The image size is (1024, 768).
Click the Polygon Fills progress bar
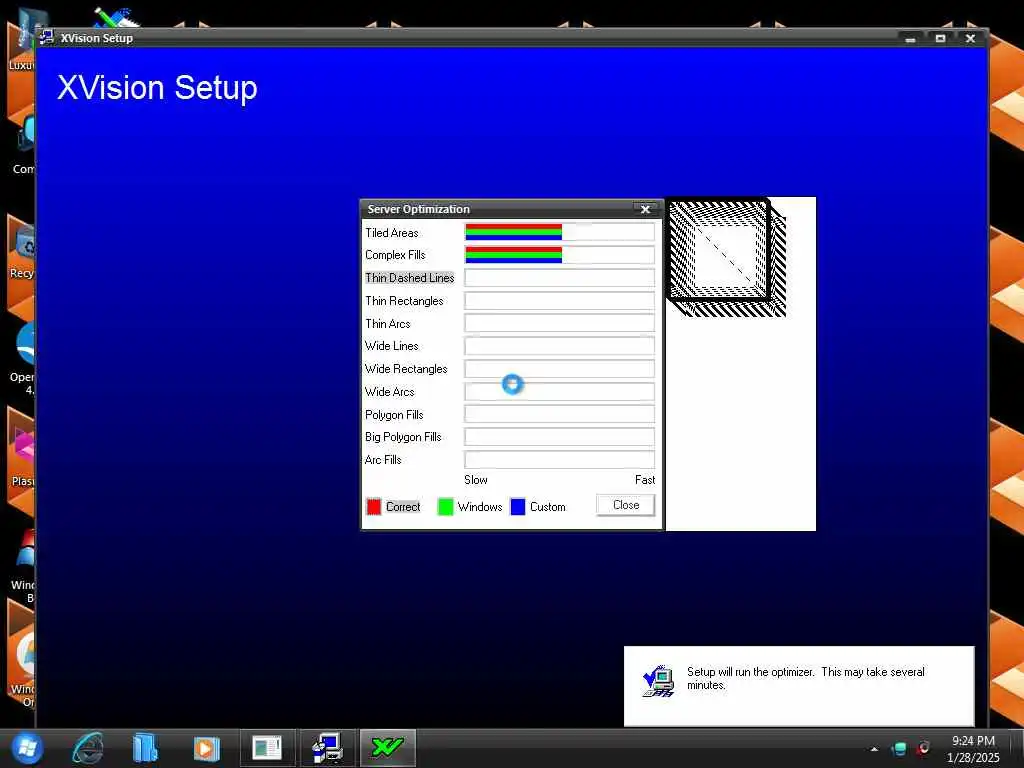tap(560, 414)
